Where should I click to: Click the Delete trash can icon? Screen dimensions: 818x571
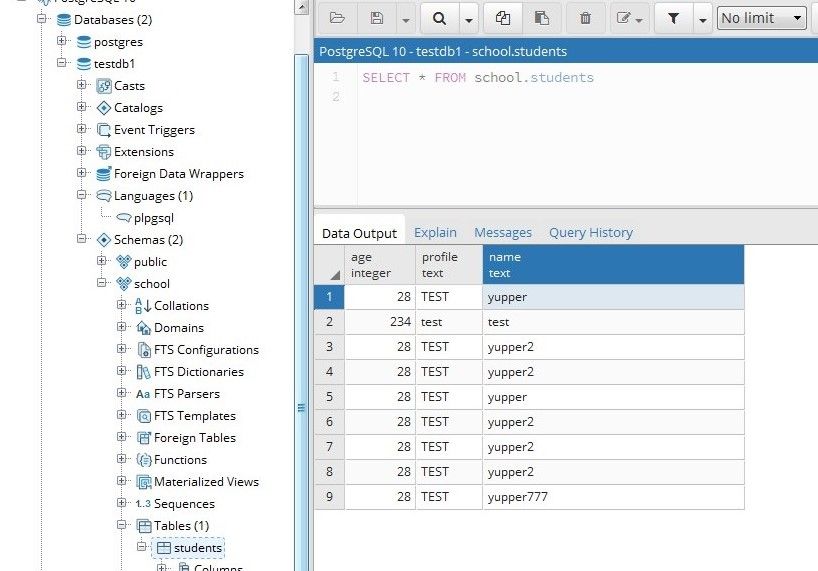585,18
